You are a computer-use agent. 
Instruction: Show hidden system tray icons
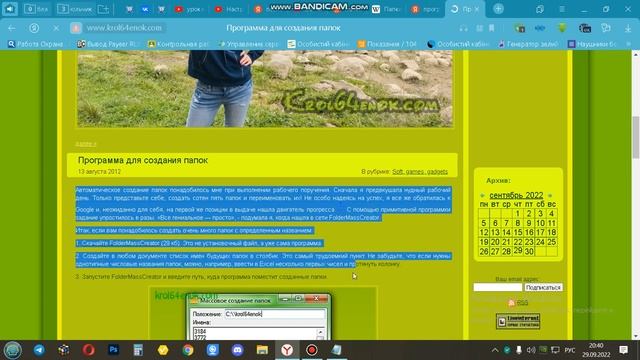point(495,350)
